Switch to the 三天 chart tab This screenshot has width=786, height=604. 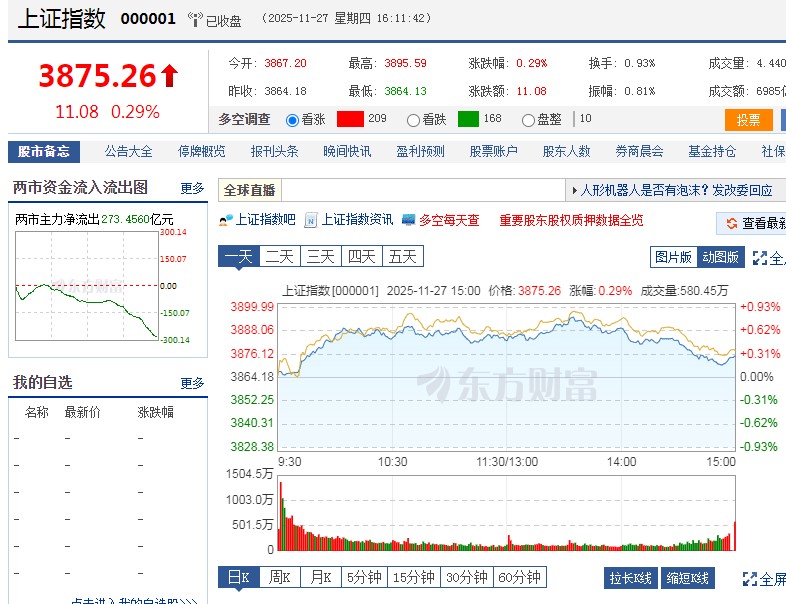pyautogui.click(x=321, y=257)
